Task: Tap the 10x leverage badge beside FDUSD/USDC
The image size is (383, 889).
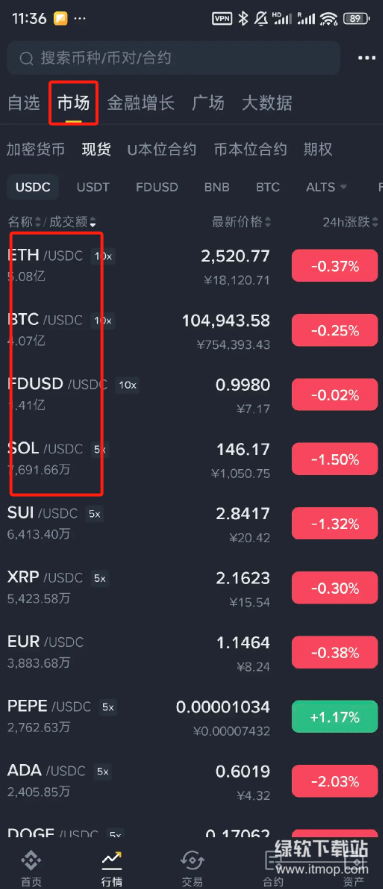Action: pos(127,385)
